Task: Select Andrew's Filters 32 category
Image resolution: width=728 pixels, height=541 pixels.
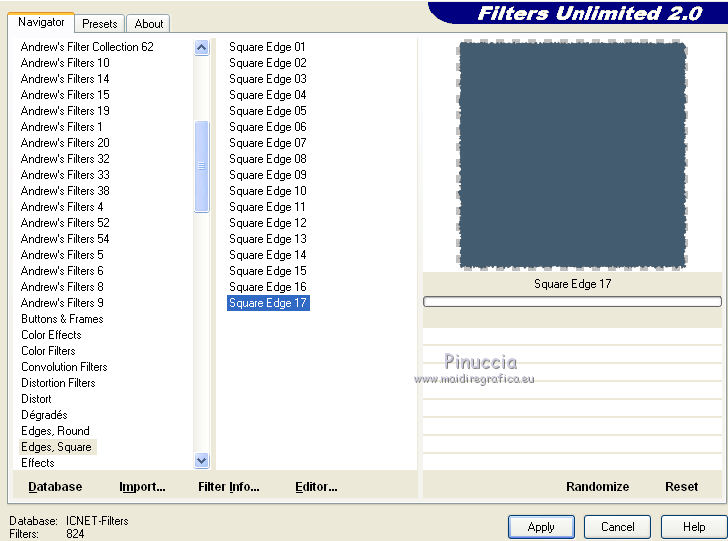Action: [65, 159]
